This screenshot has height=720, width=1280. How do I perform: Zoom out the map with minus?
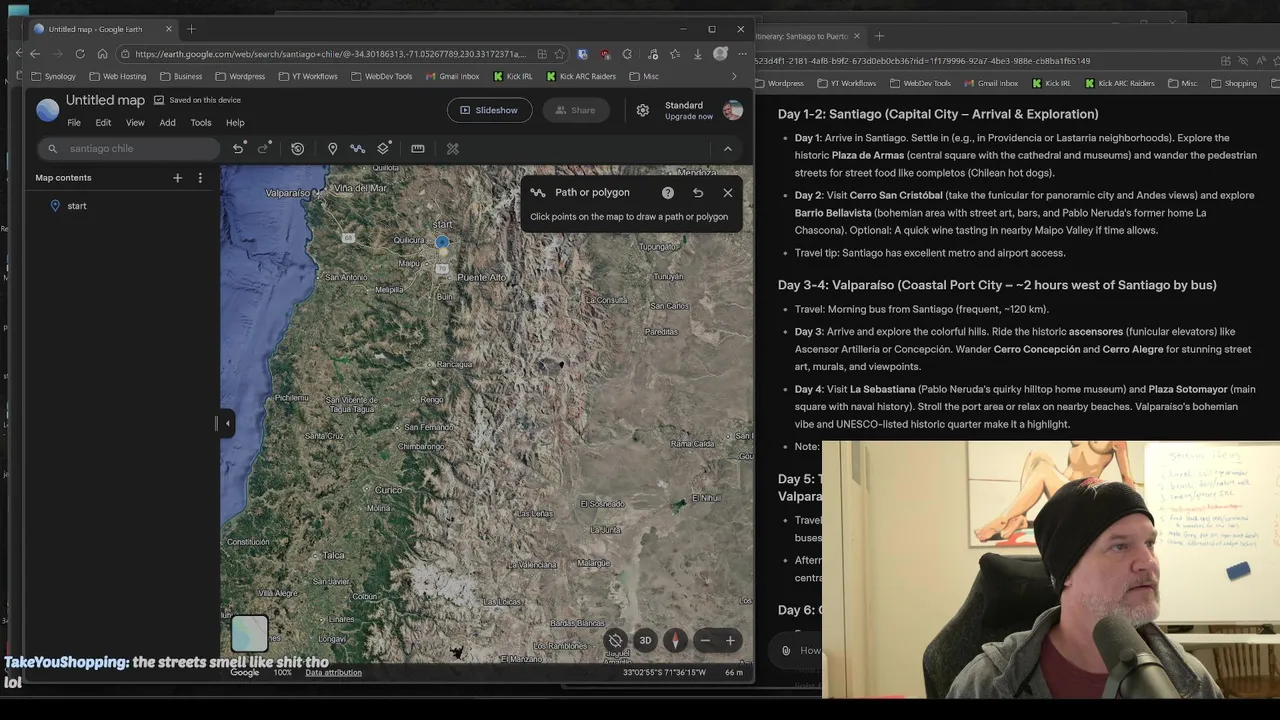(705, 640)
